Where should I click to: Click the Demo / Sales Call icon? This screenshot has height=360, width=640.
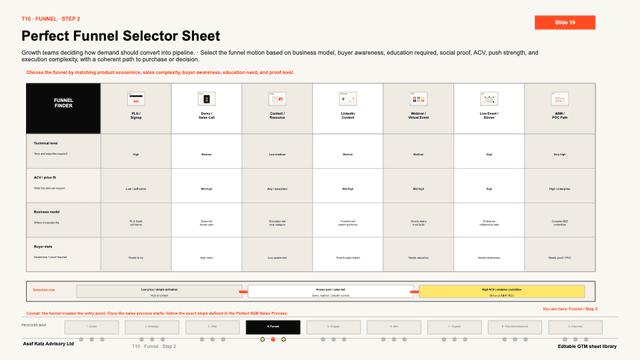click(207, 99)
